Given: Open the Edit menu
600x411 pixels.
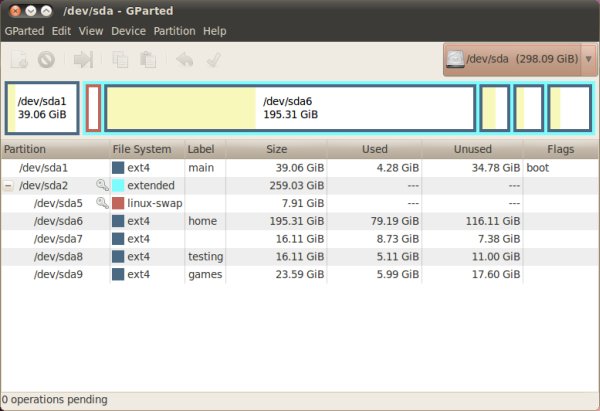Looking at the screenshot, I should [61, 31].
